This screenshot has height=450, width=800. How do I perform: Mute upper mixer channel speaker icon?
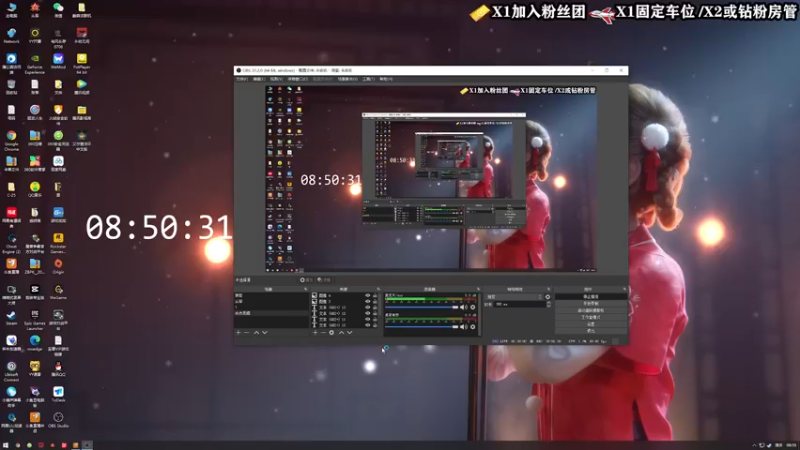point(463,307)
